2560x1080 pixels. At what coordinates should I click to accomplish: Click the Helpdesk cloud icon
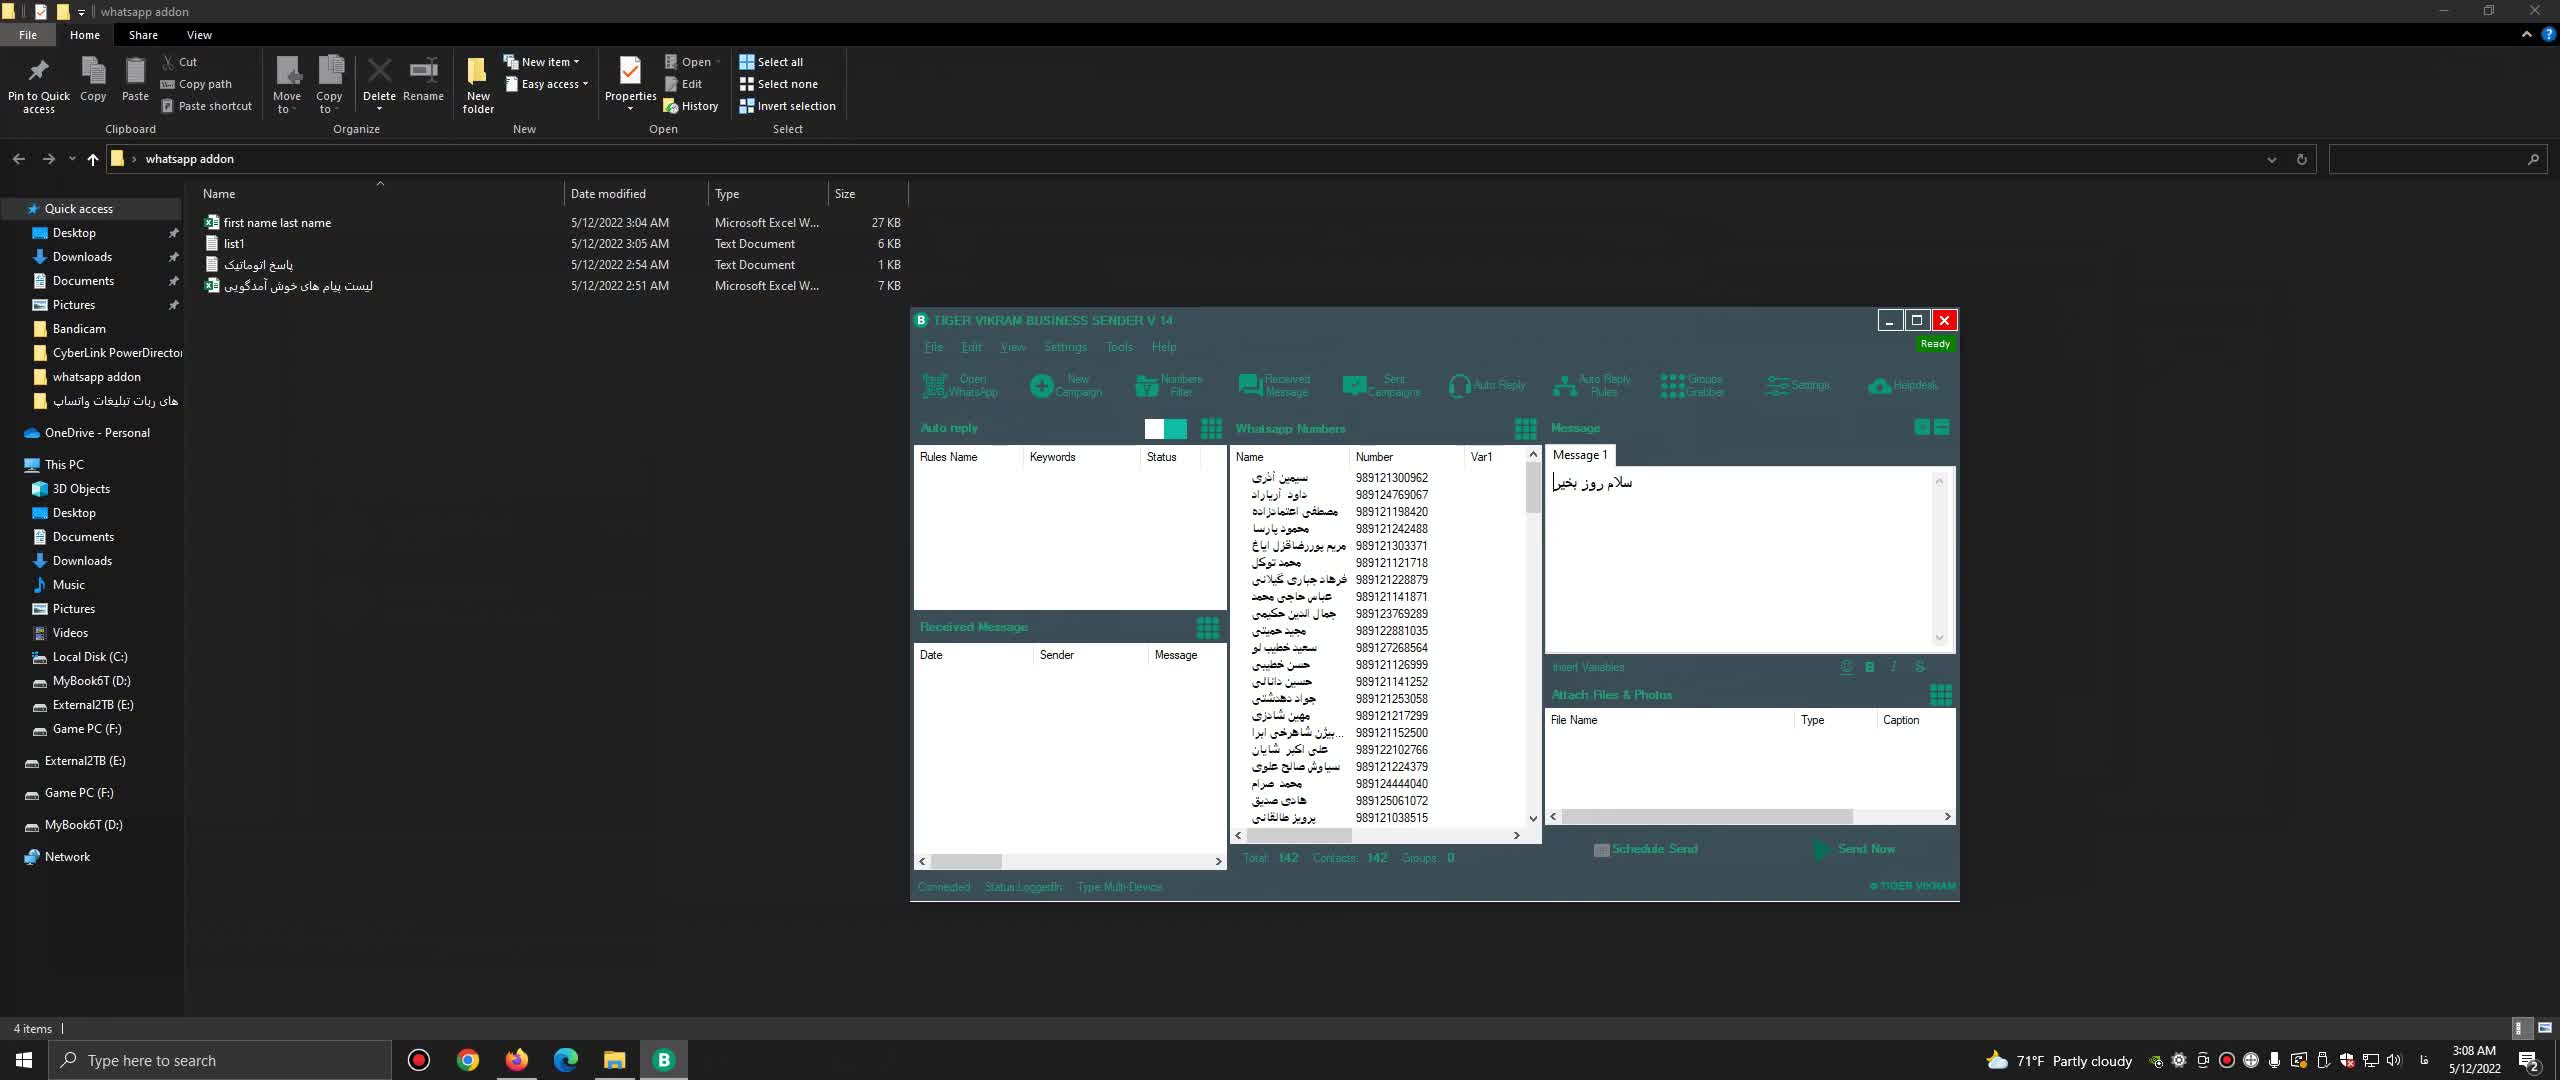1879,385
